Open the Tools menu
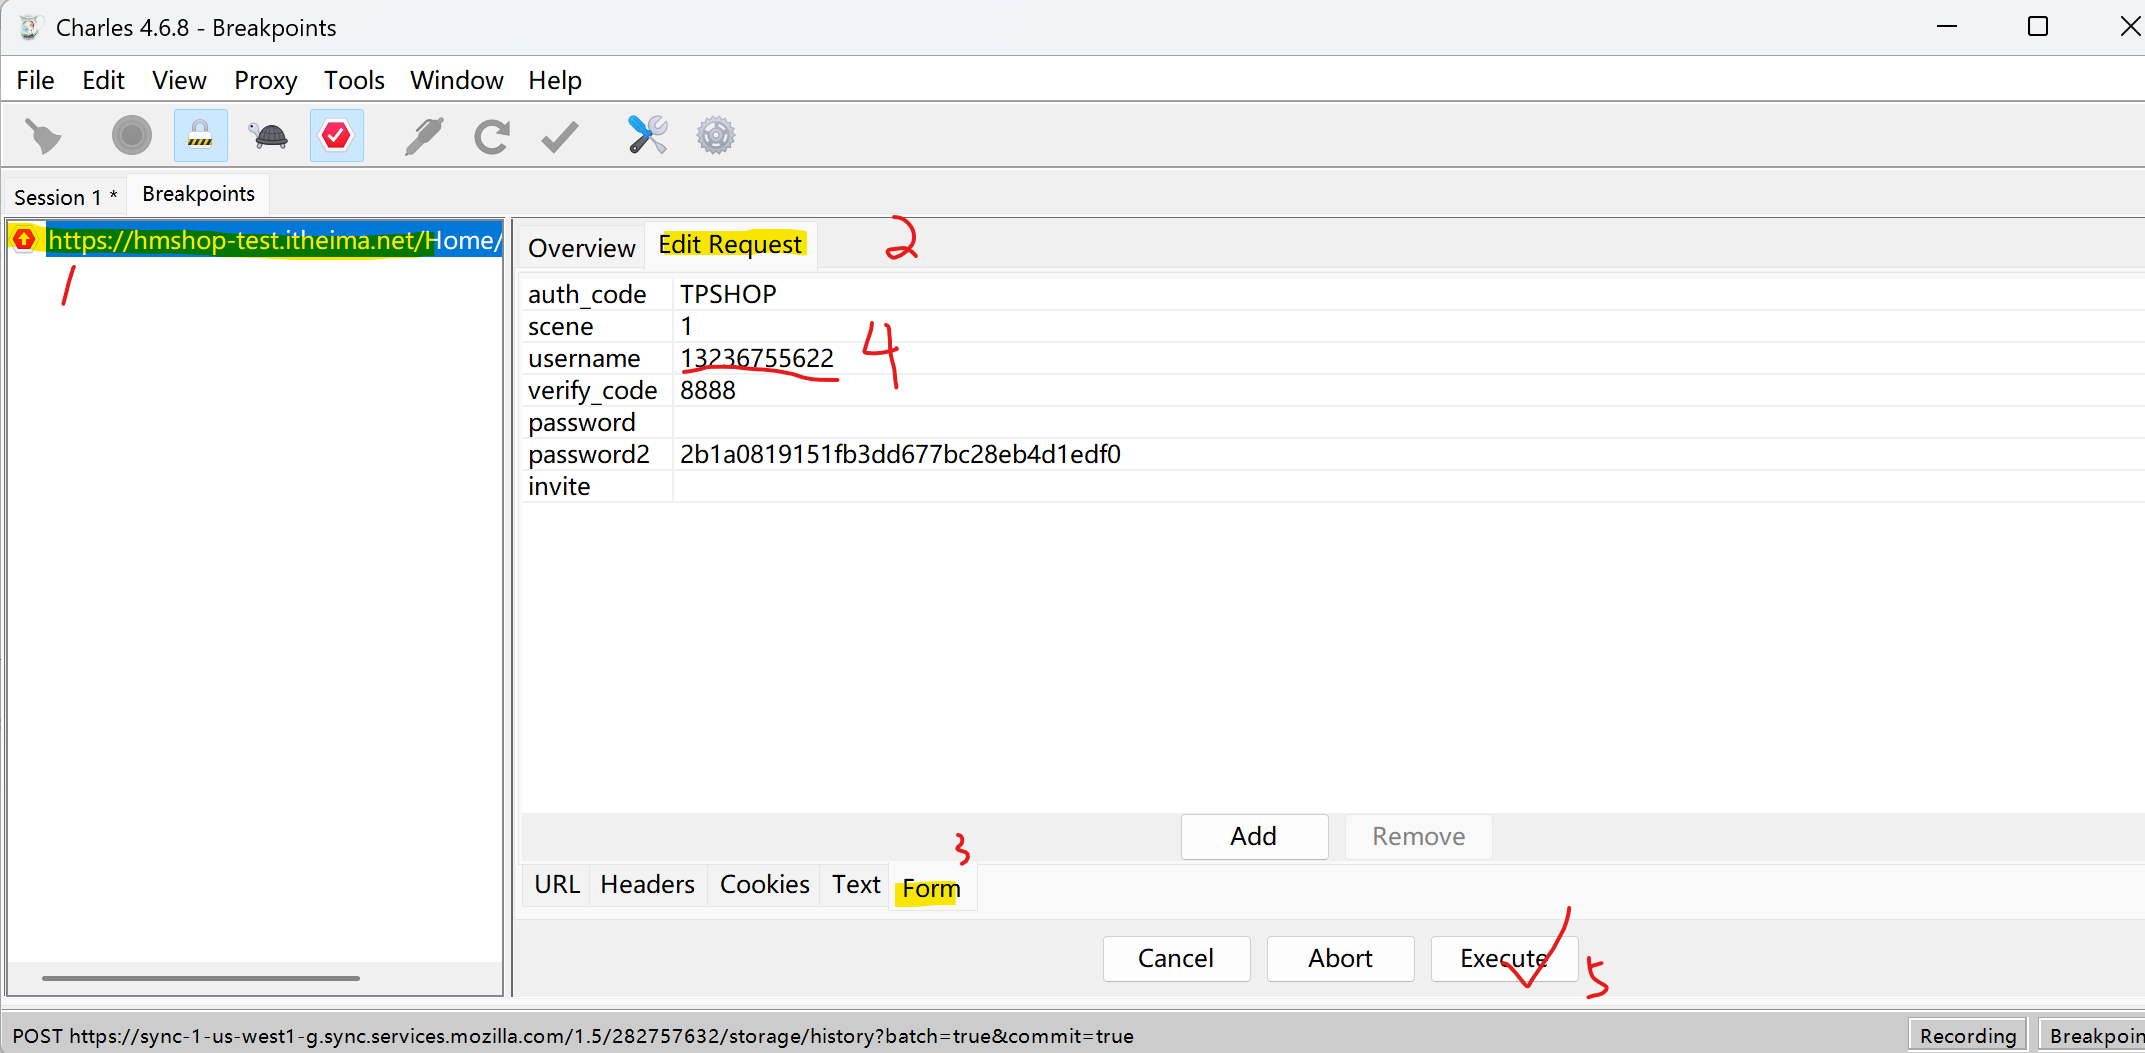 (x=354, y=80)
